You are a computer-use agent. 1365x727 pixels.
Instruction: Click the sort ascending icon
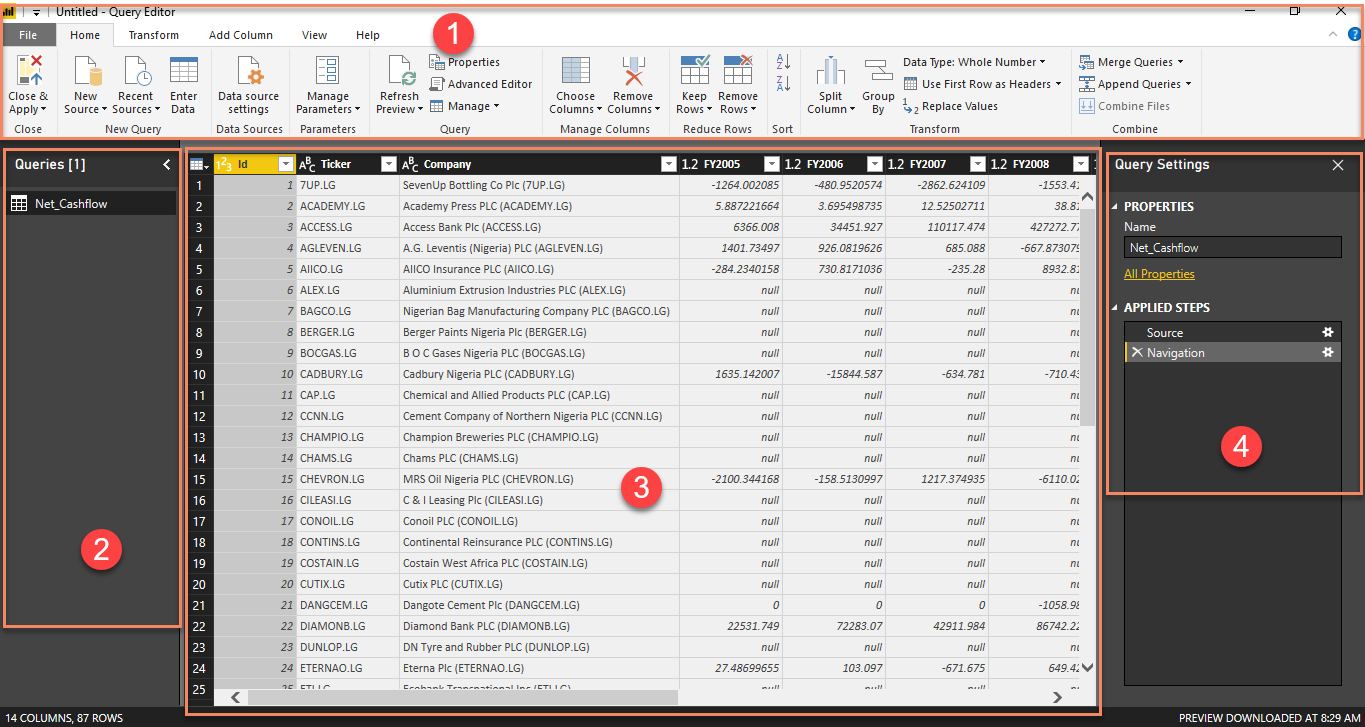click(781, 61)
